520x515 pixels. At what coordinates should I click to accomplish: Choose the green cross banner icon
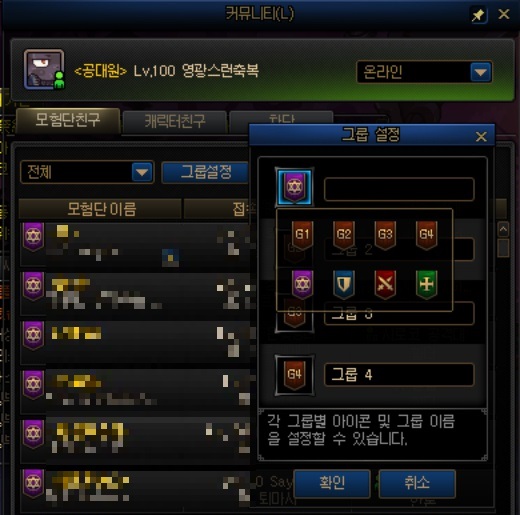[426, 284]
